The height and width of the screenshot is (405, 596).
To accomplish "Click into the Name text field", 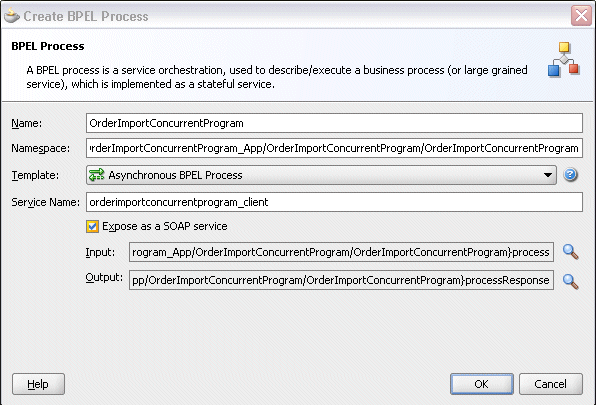I will [x=334, y=123].
